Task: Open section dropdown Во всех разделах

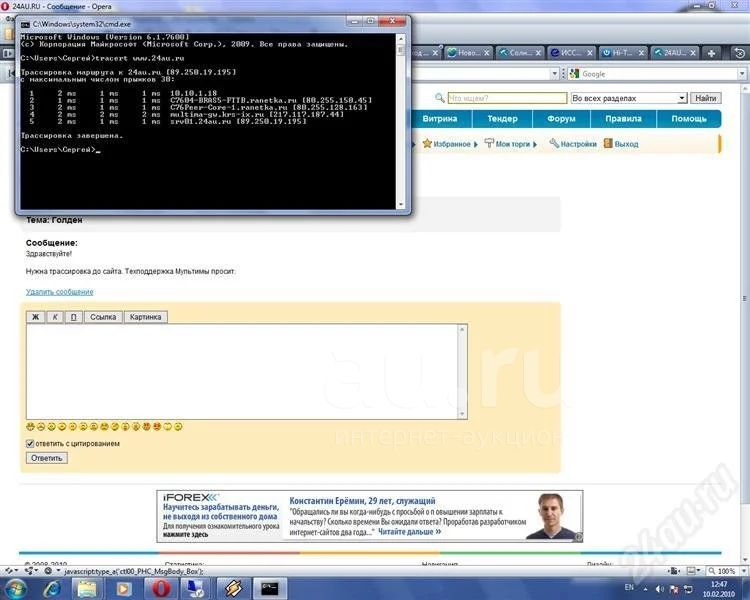Action: point(682,98)
